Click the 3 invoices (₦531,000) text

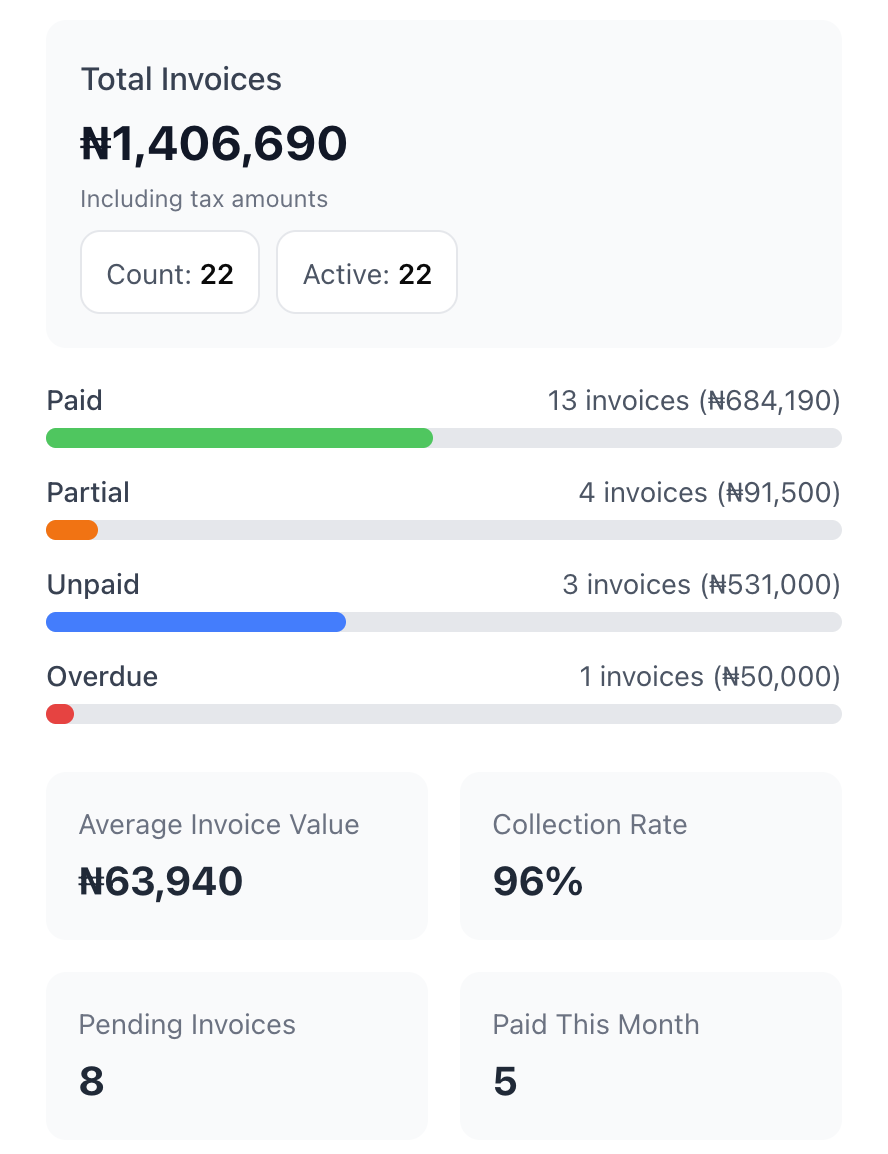(702, 584)
